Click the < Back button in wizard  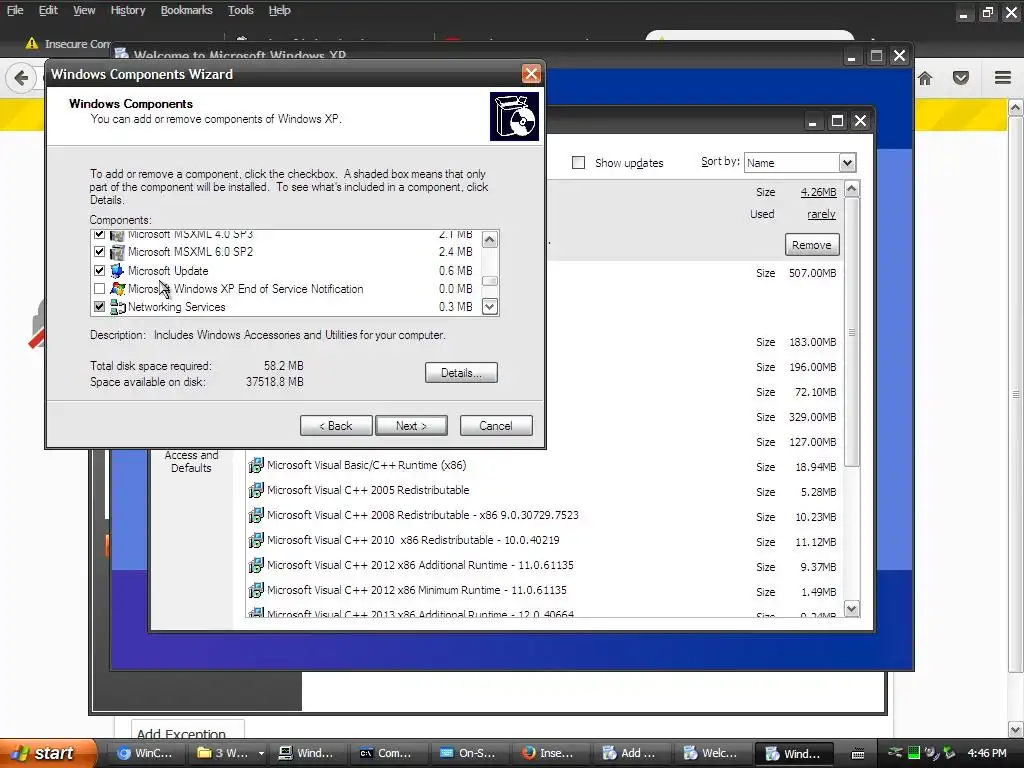[336, 426]
